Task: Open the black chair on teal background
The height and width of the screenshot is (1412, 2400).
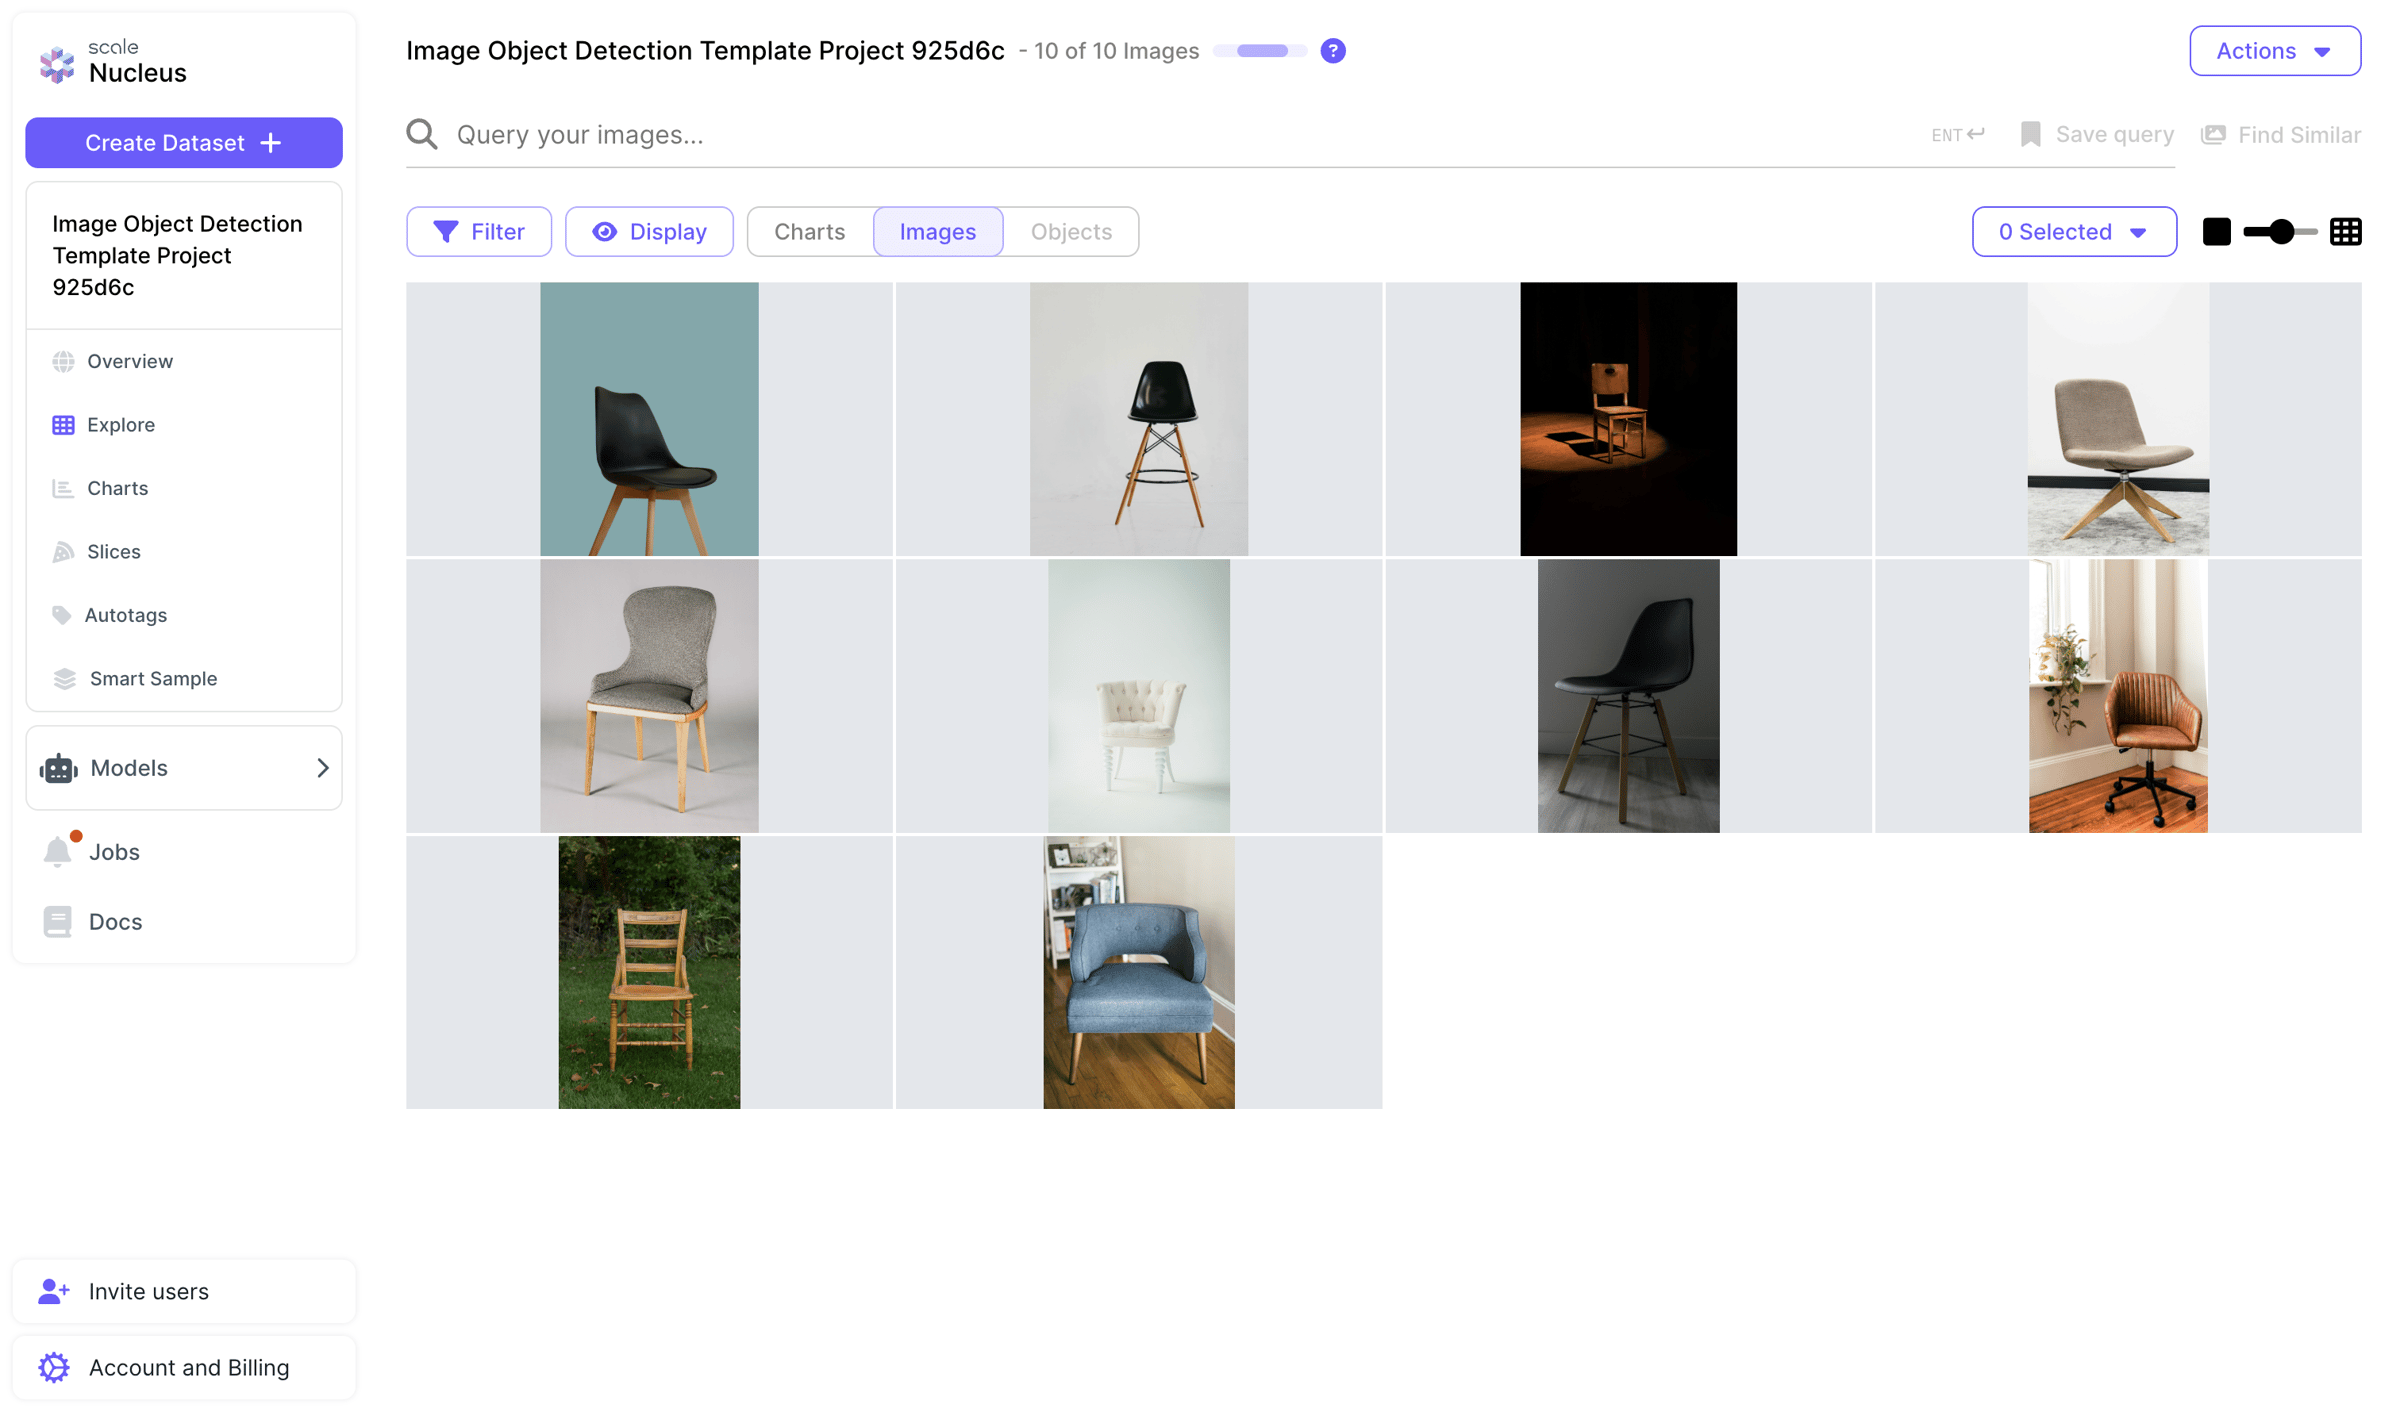Action: 649,419
